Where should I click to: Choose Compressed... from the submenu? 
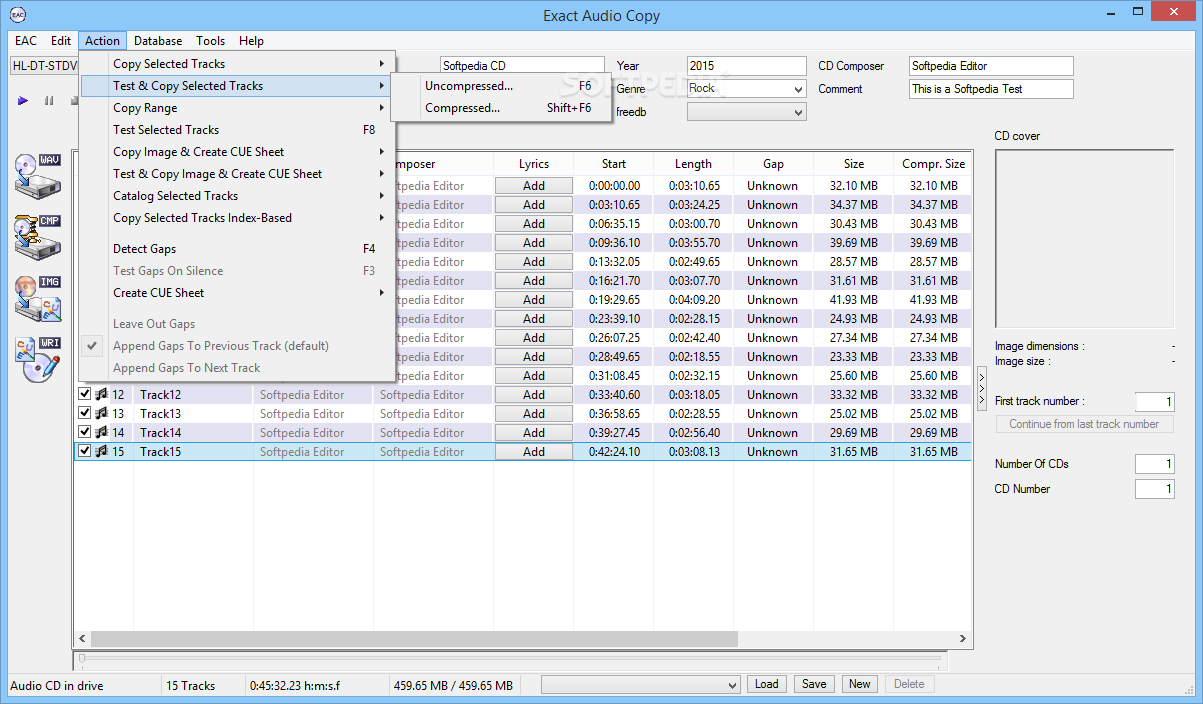(501, 108)
